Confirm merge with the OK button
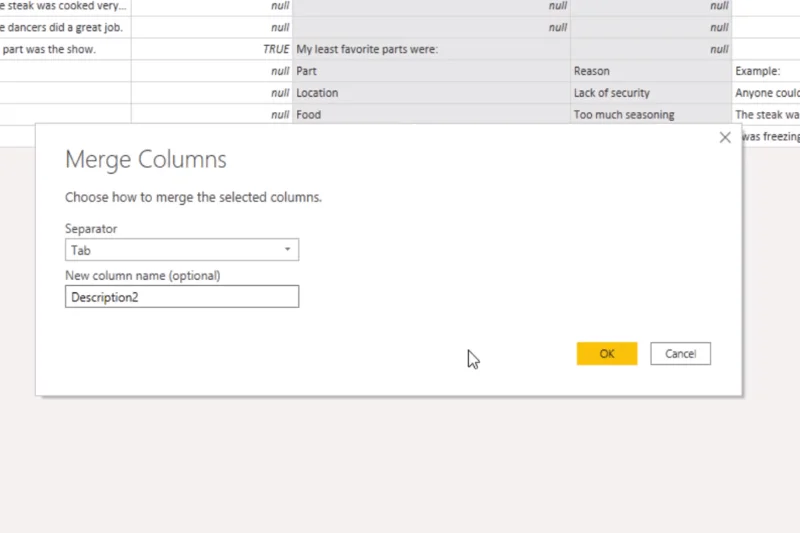800x533 pixels. pyautogui.click(x=607, y=353)
